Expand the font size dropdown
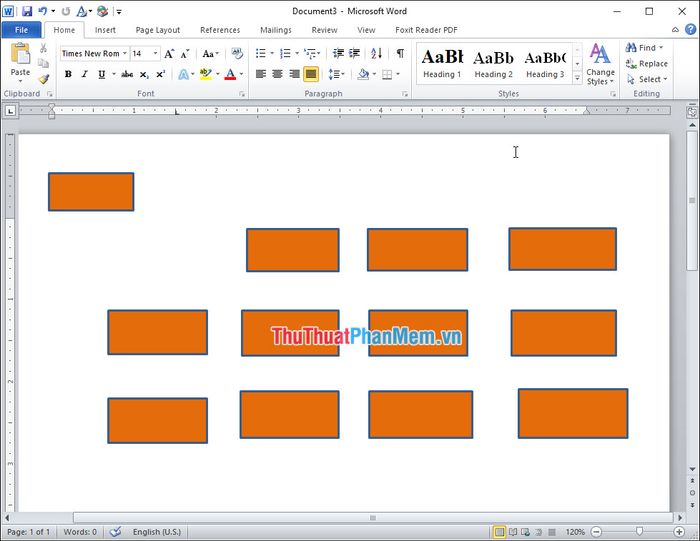The width and height of the screenshot is (700, 541). (x=156, y=54)
